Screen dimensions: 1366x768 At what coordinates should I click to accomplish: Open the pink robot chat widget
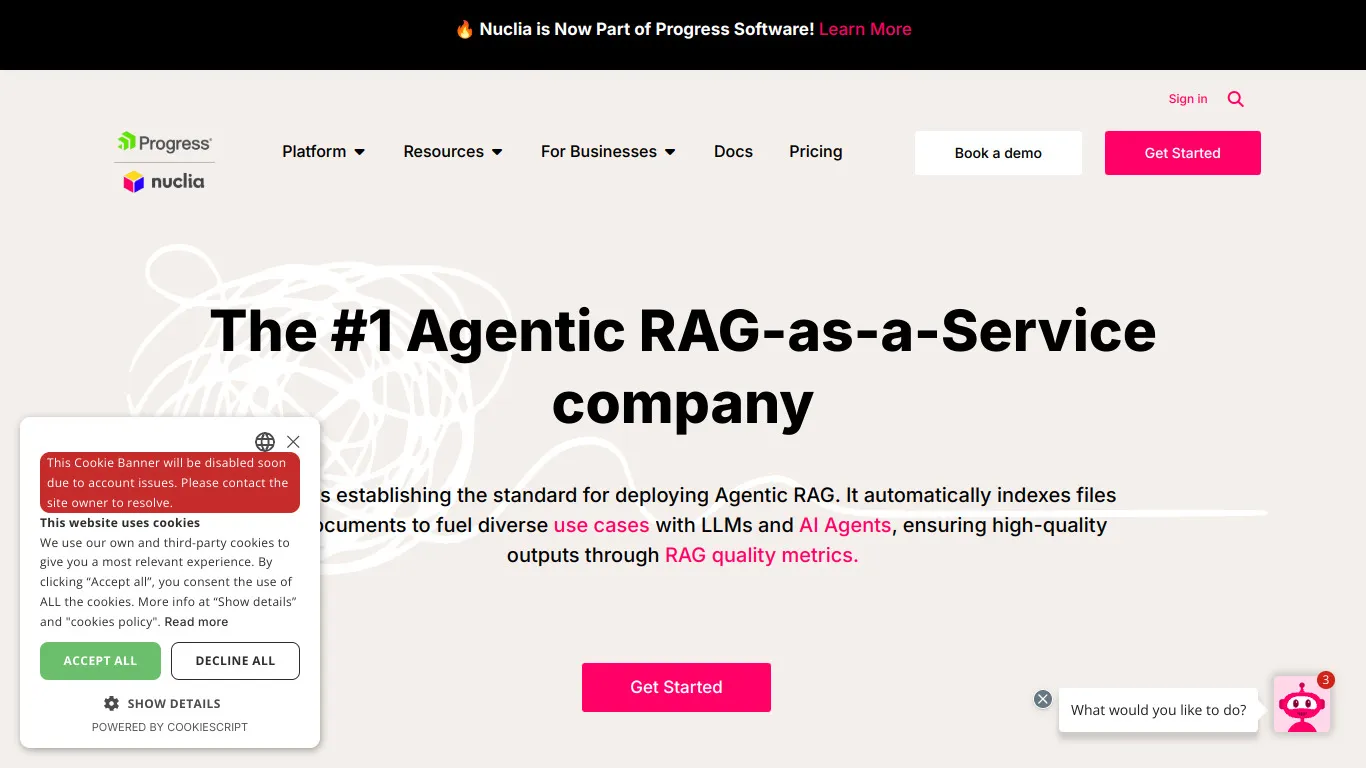coord(1302,705)
